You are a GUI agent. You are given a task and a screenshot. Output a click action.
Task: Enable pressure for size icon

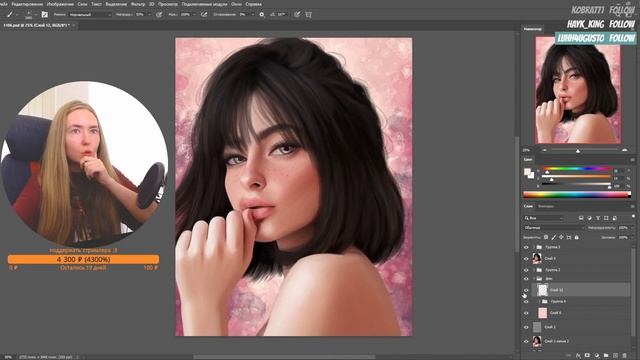click(x=297, y=14)
